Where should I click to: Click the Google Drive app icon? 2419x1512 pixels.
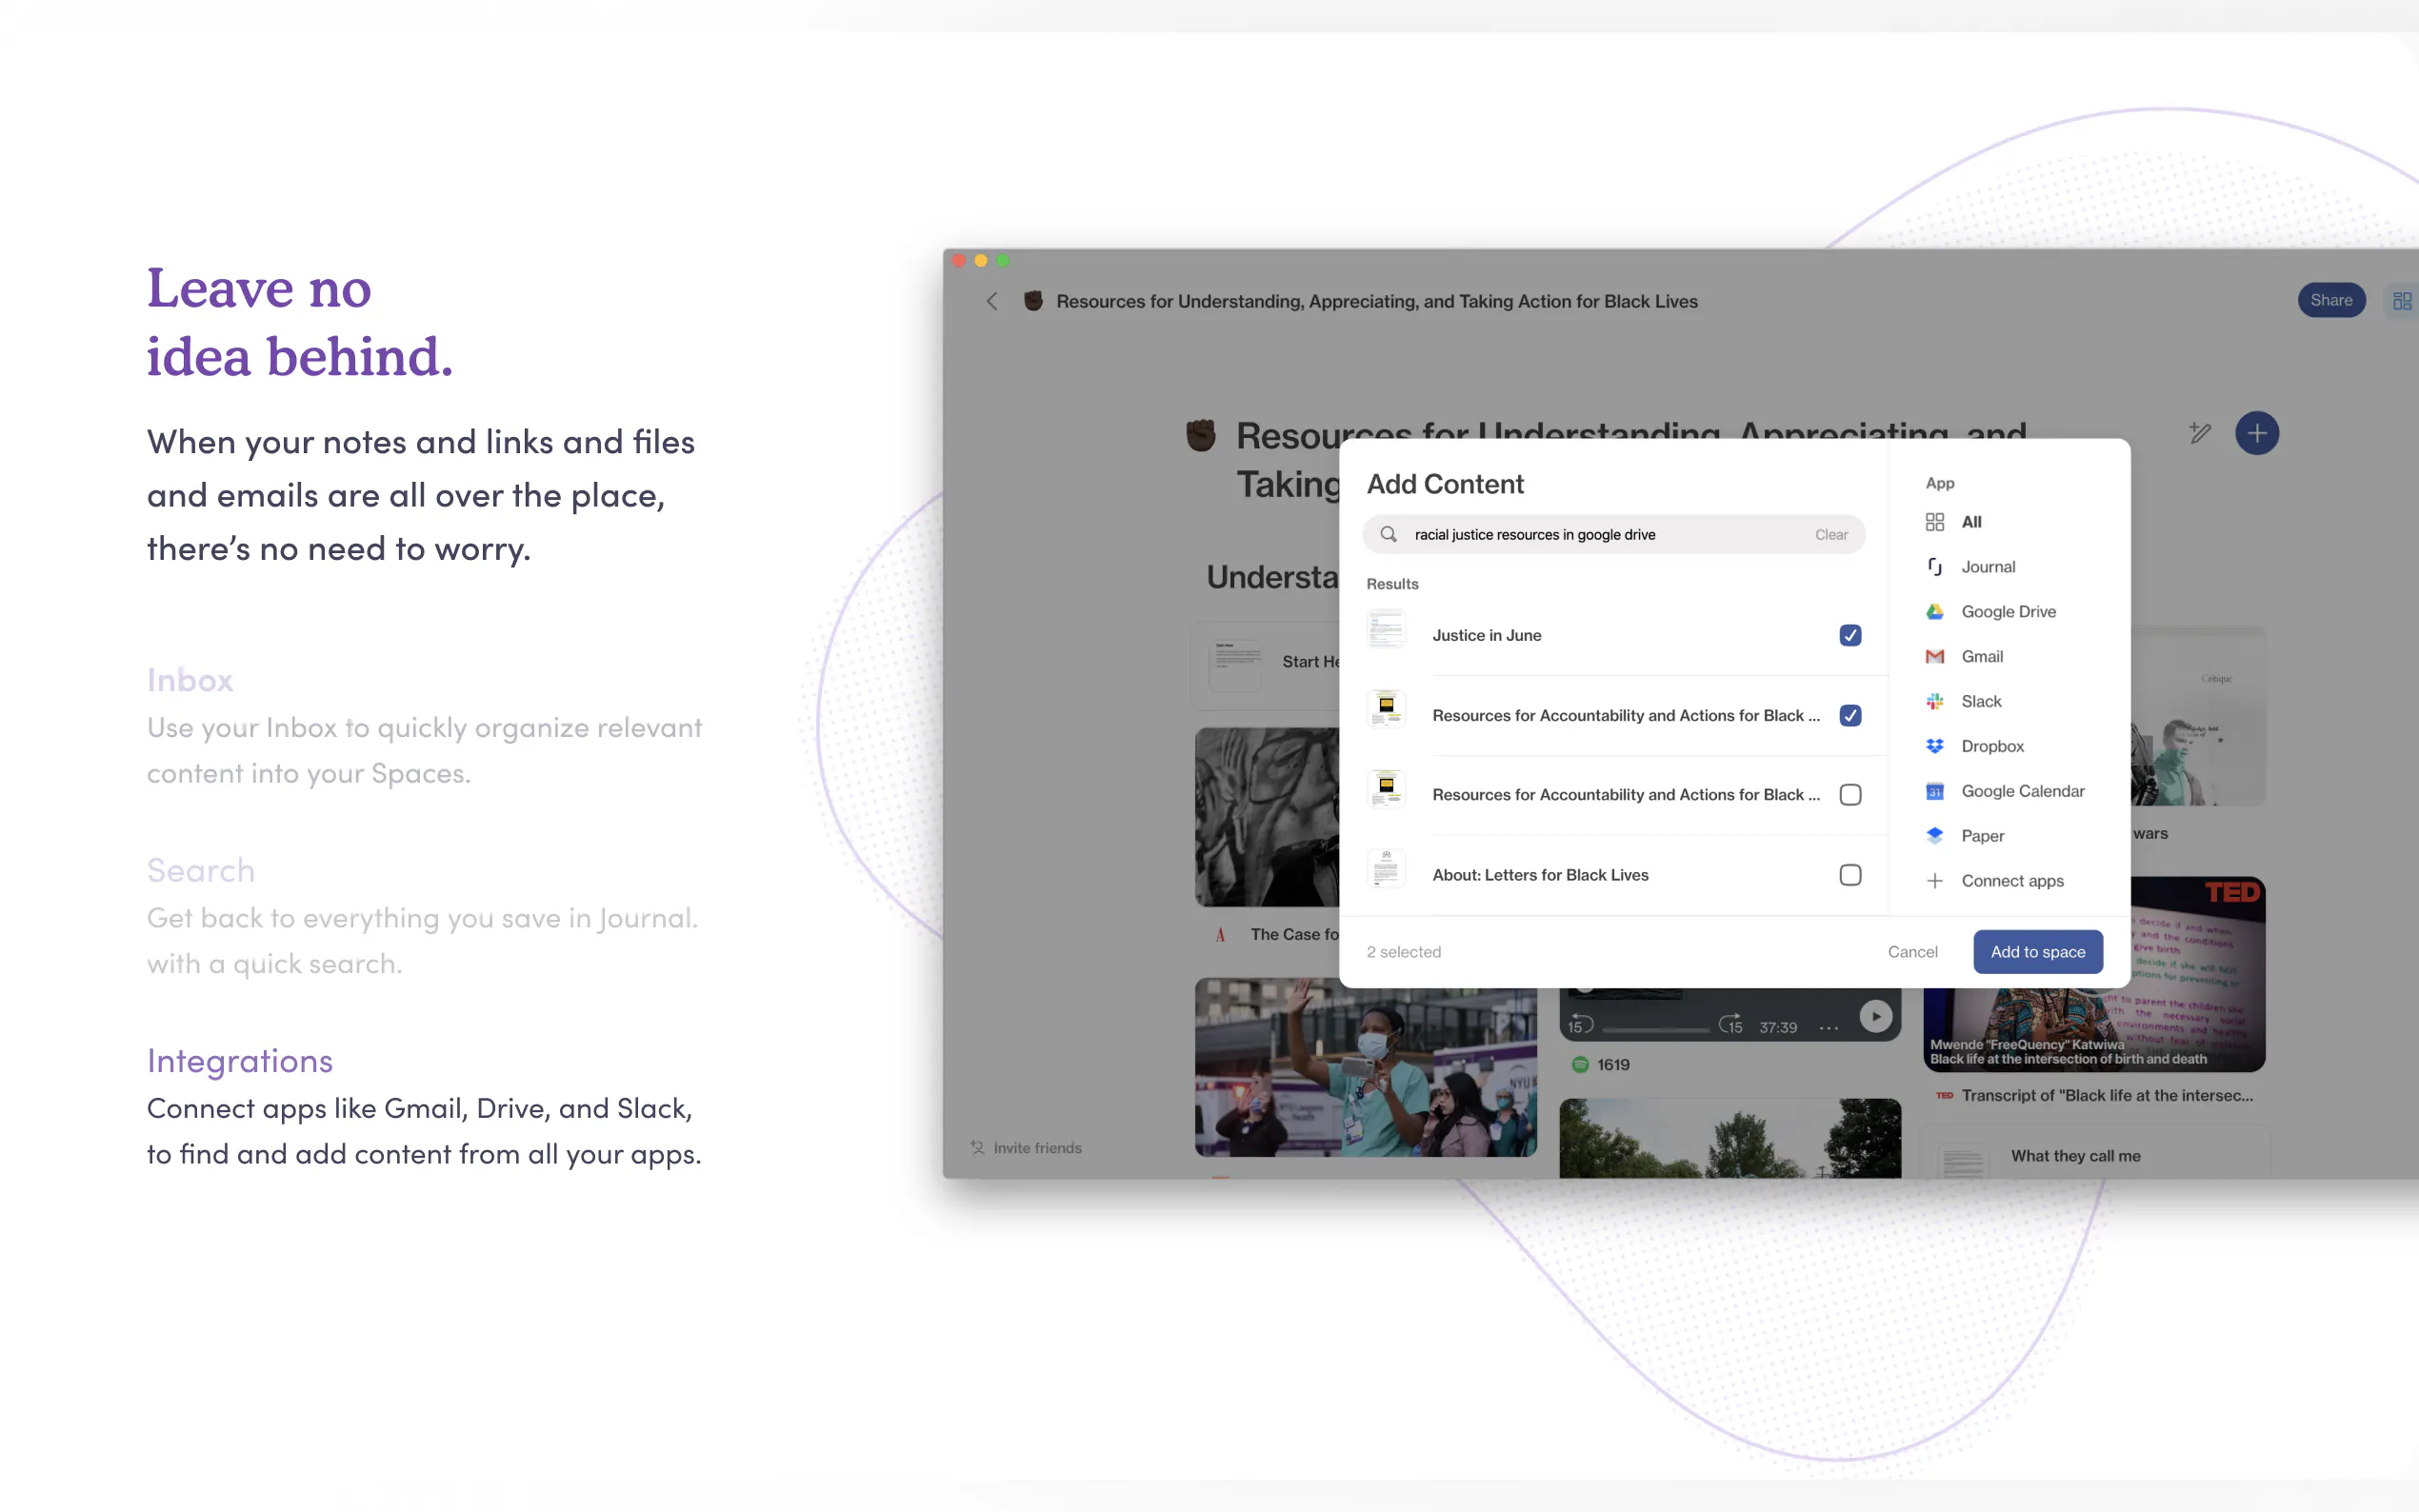(x=1934, y=611)
